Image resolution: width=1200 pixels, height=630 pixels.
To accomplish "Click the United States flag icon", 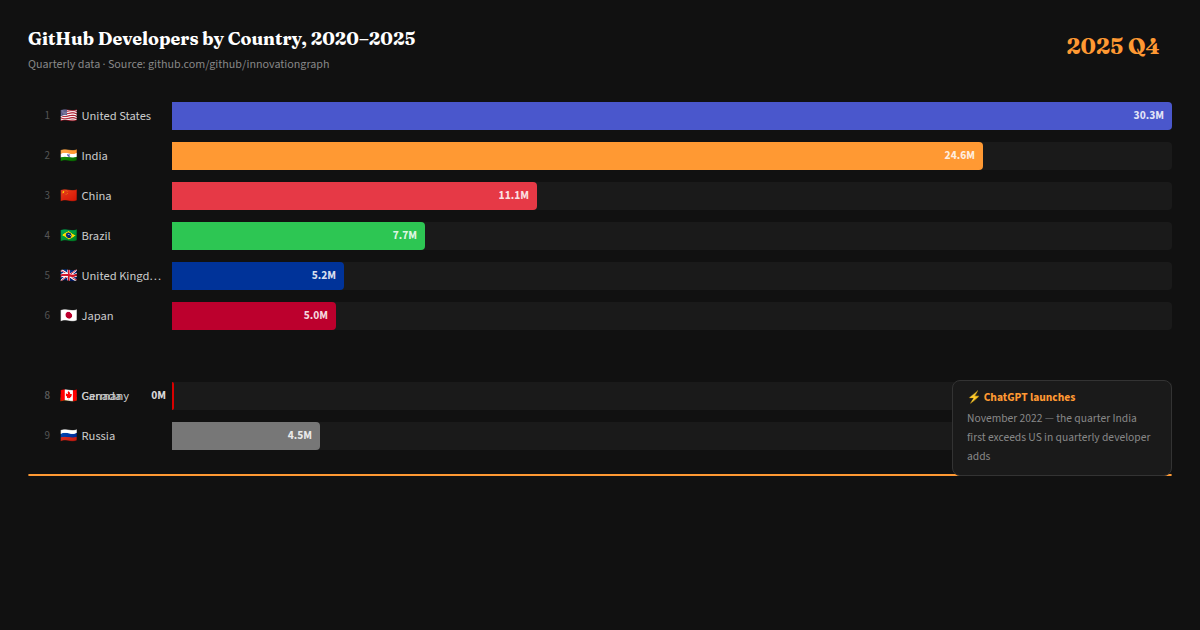I will [68, 116].
